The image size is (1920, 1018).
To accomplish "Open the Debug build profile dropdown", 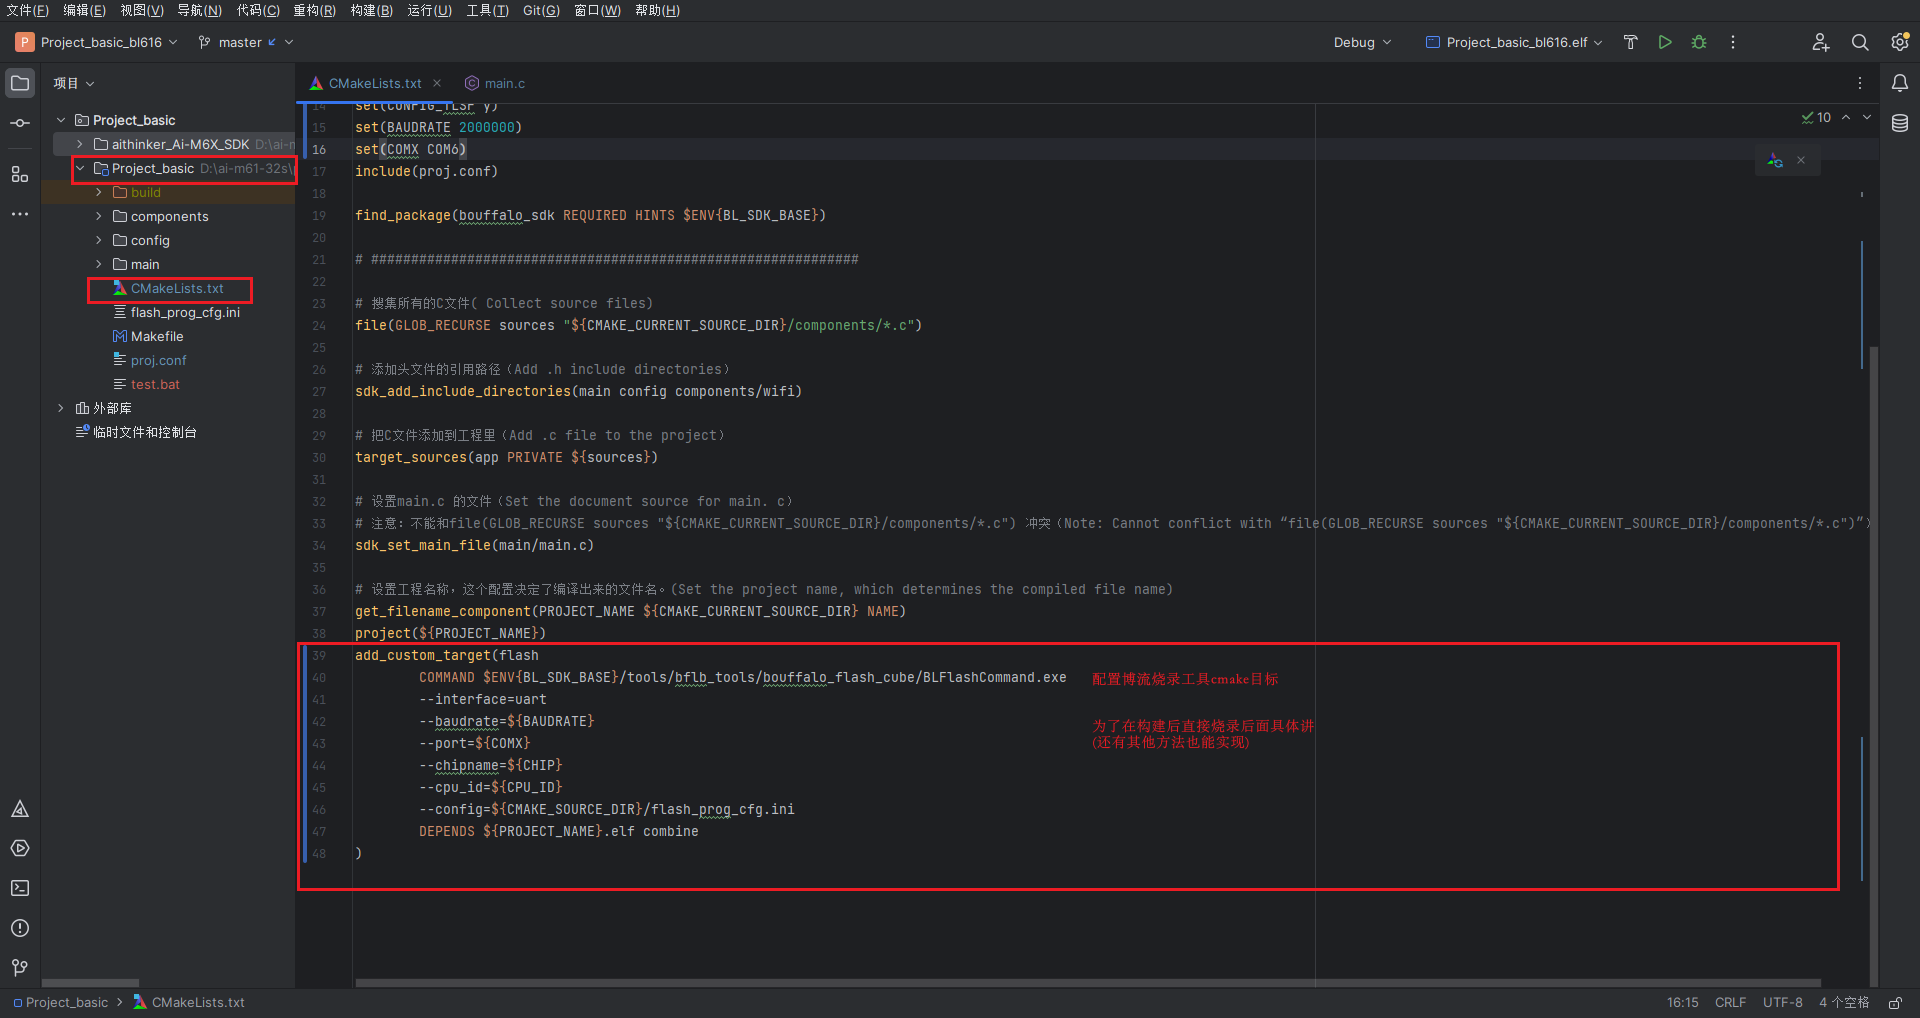I will point(1362,42).
